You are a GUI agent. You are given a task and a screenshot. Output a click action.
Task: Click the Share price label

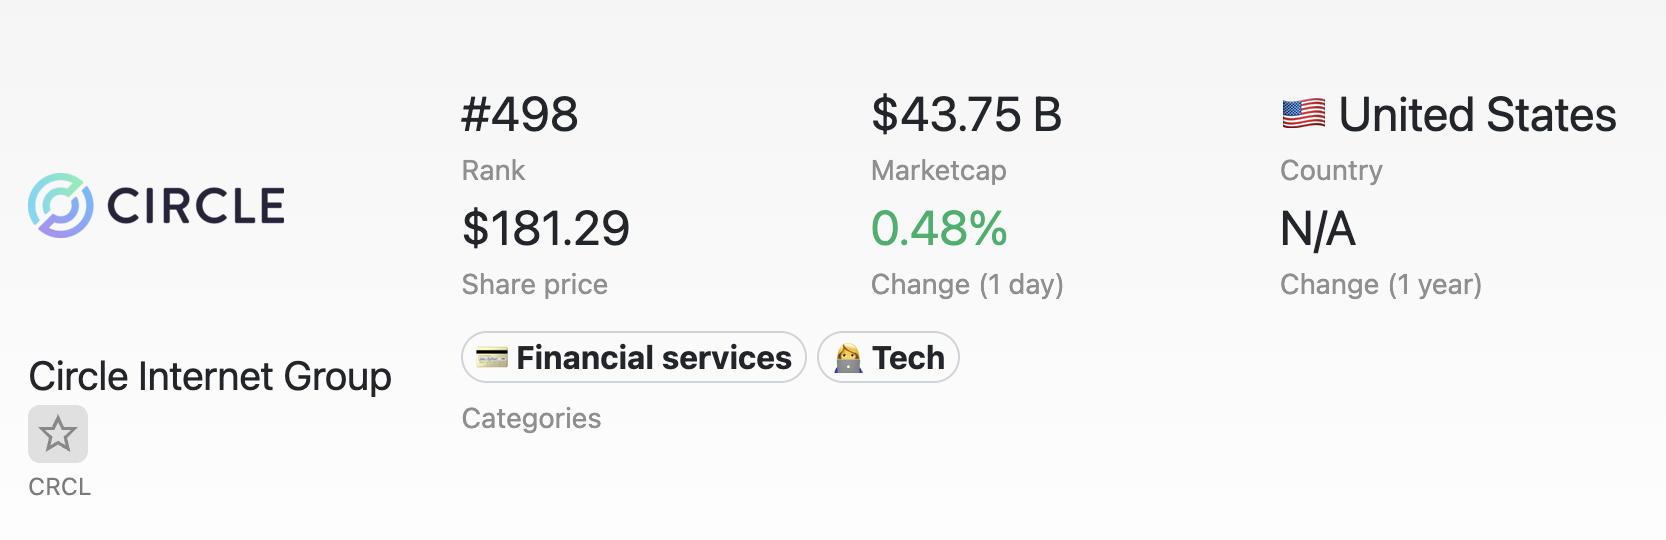coord(534,285)
